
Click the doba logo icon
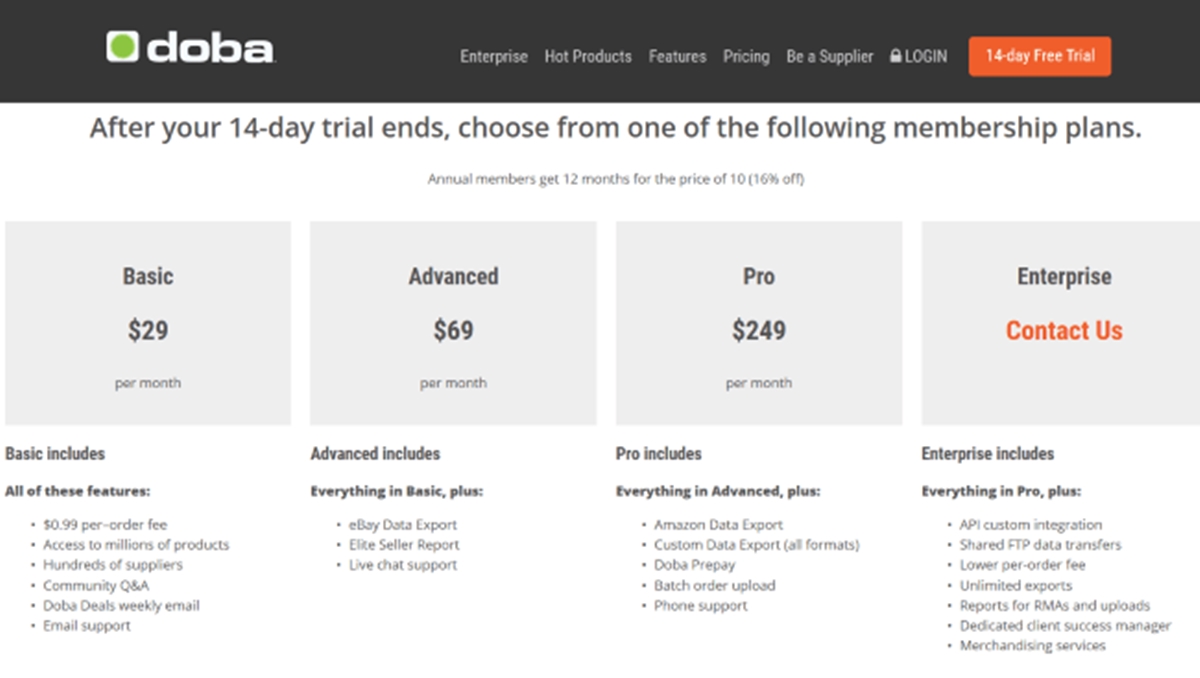tap(122, 47)
